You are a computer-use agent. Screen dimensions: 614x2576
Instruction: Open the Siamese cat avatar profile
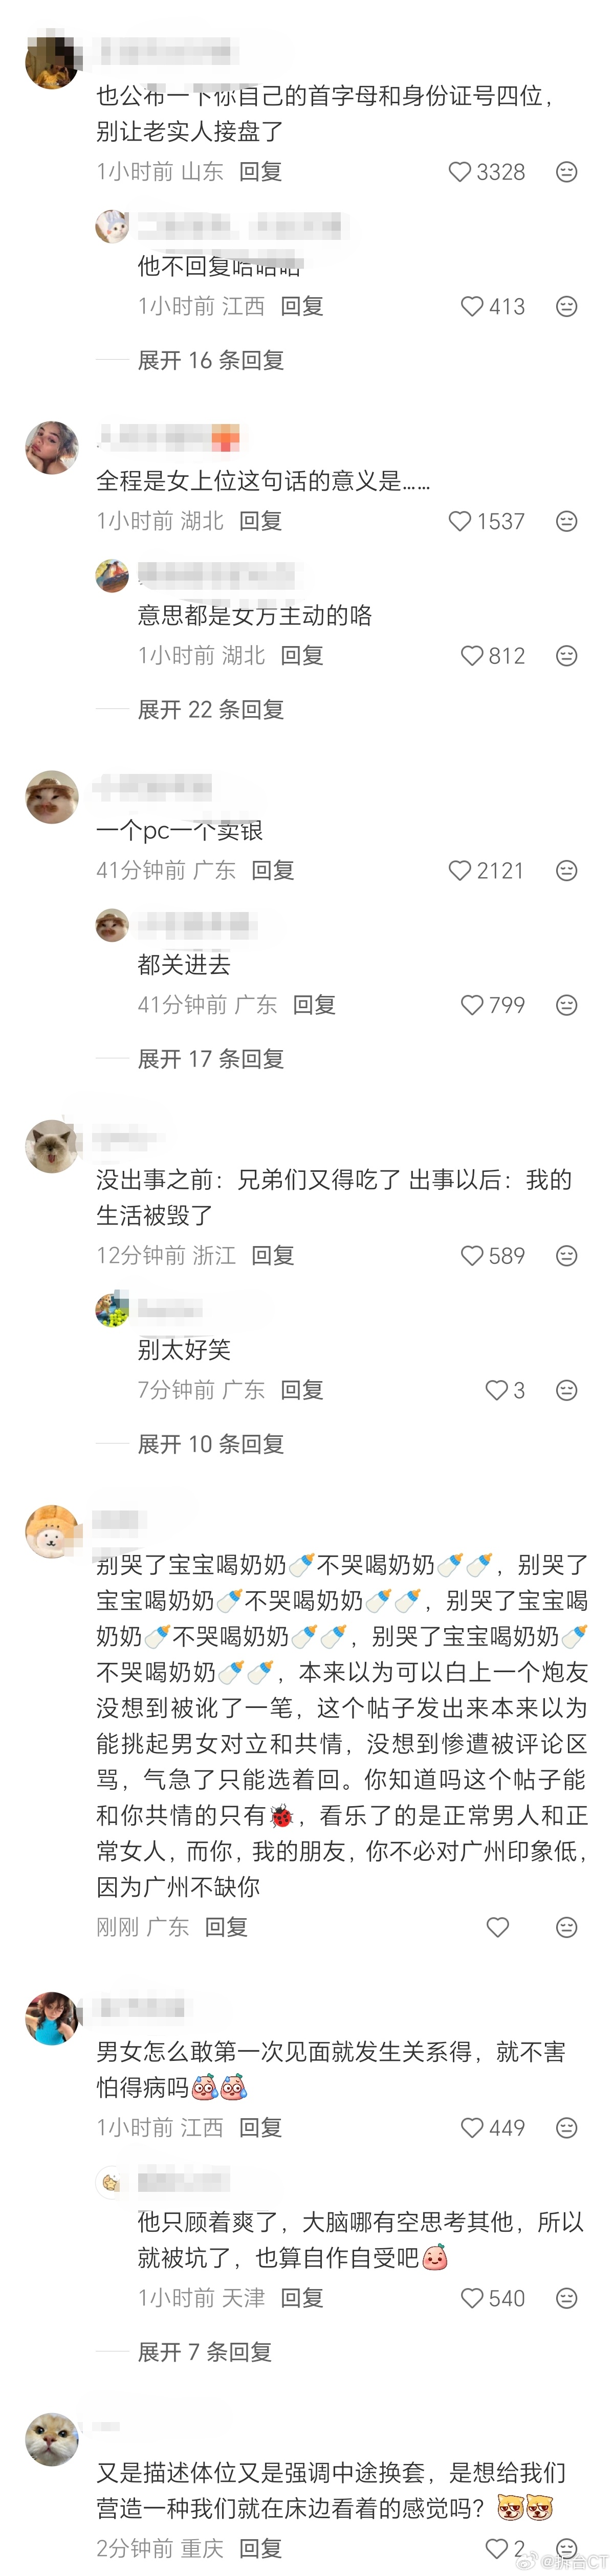(52, 1146)
